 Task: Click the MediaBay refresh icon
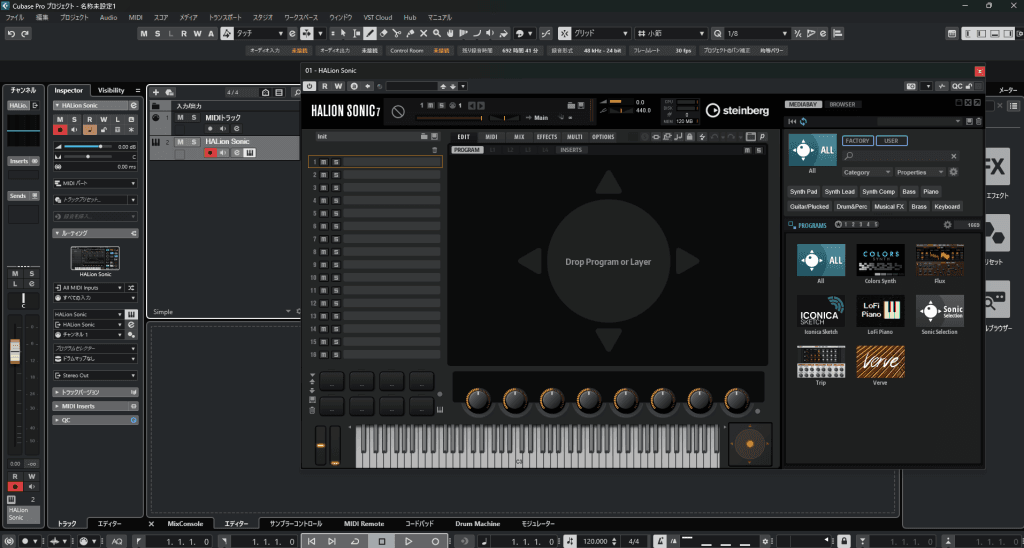point(803,121)
